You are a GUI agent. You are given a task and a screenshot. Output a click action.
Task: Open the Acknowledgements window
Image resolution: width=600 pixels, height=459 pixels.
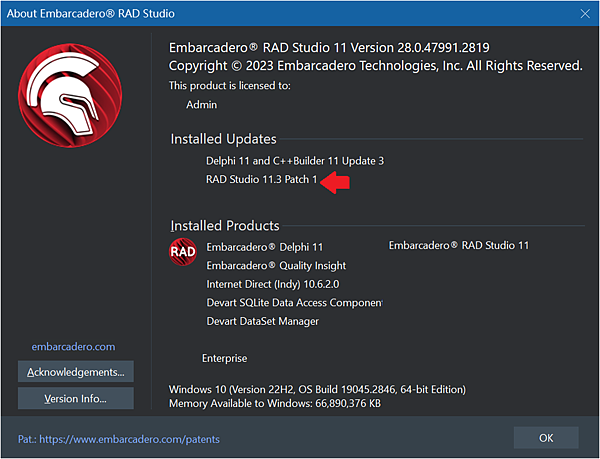coord(75,372)
